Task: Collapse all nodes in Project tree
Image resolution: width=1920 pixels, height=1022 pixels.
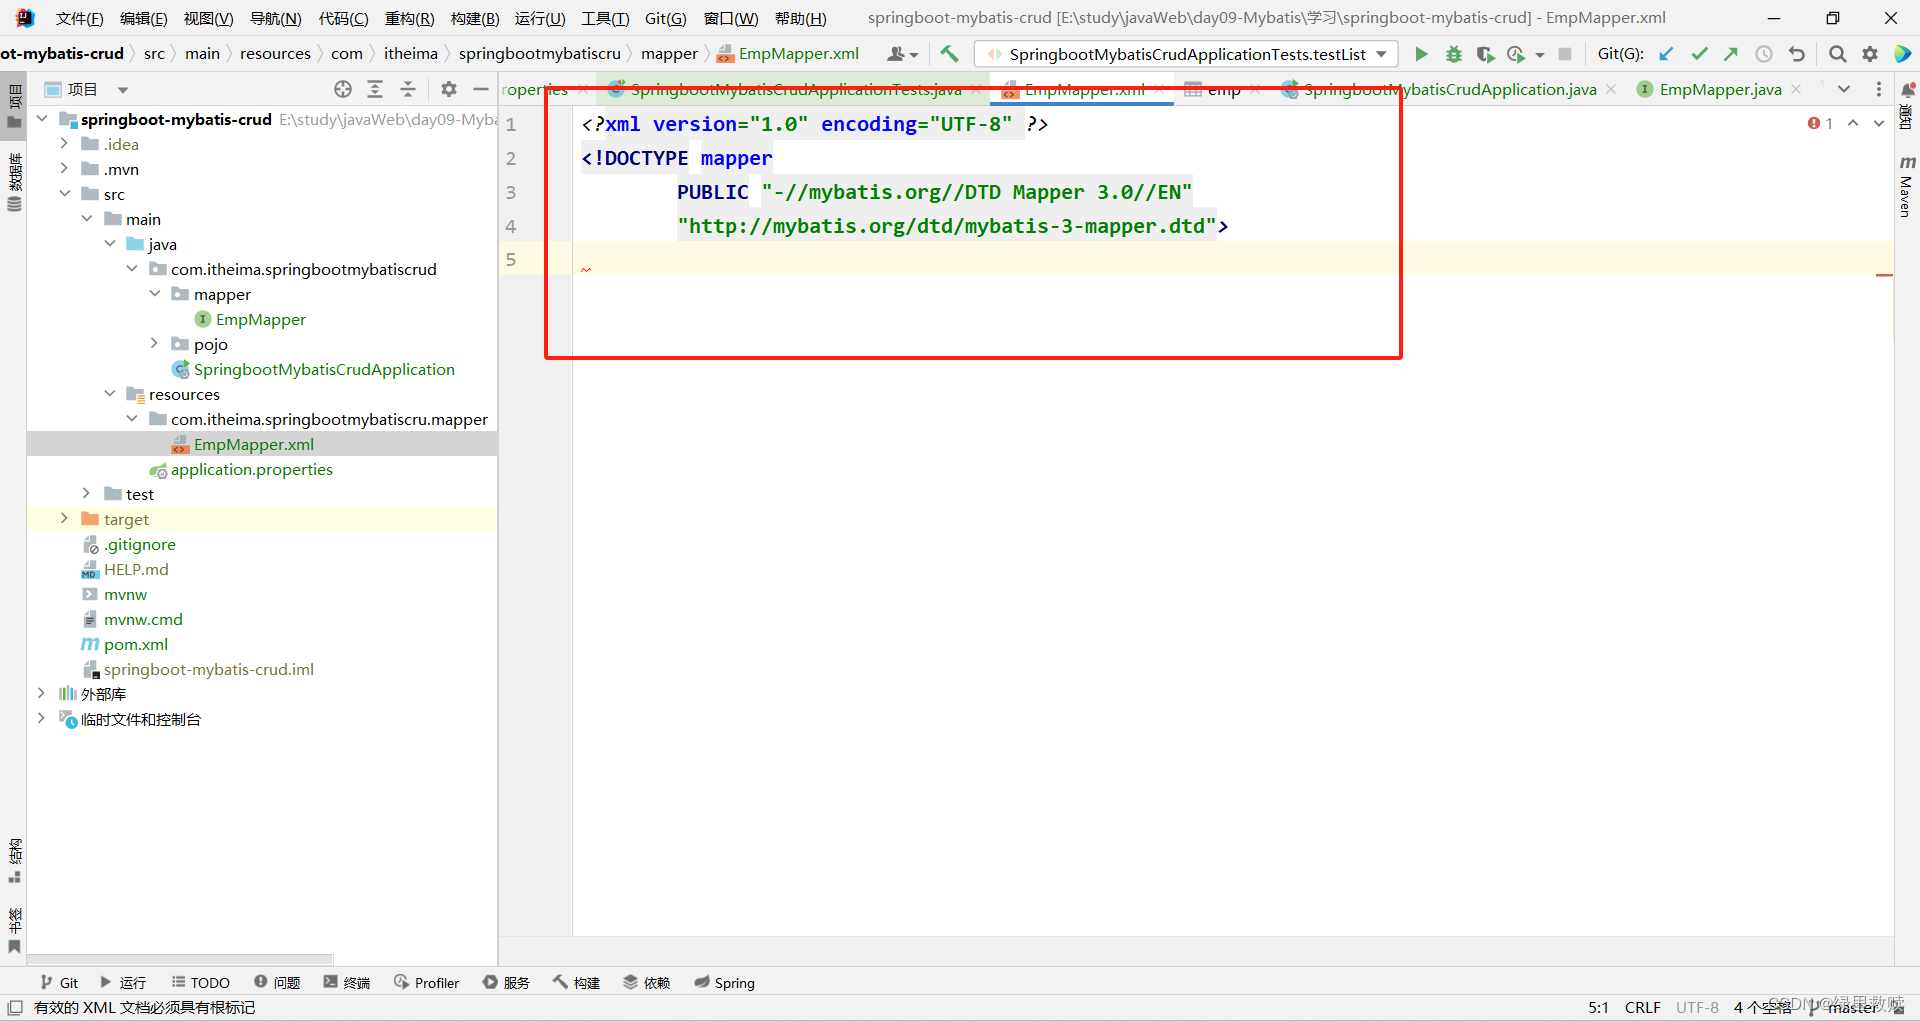Action: (x=407, y=89)
